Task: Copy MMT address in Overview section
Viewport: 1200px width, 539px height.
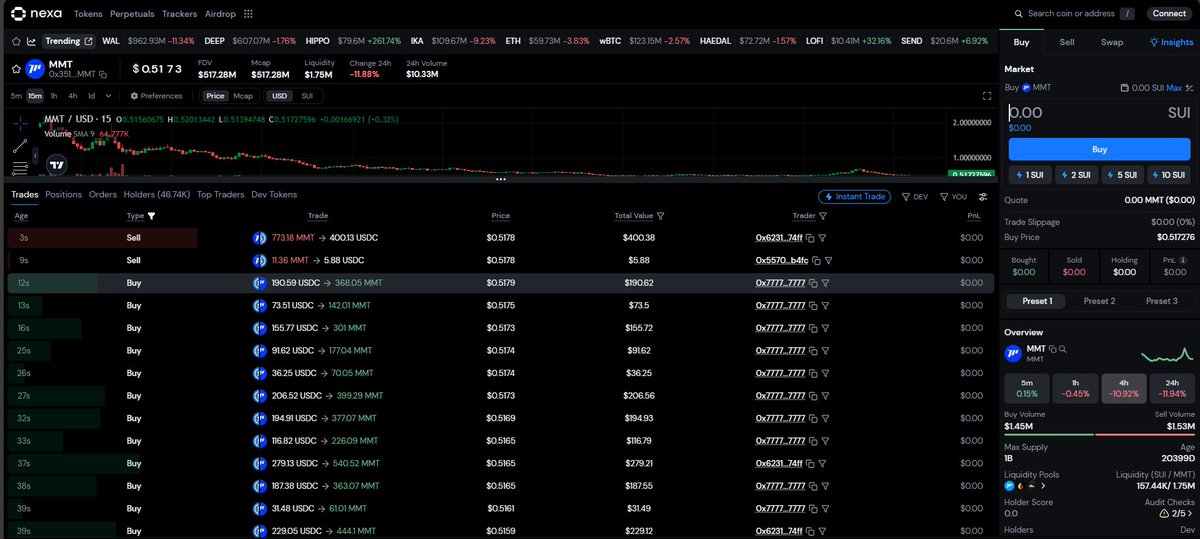Action: pos(1053,349)
